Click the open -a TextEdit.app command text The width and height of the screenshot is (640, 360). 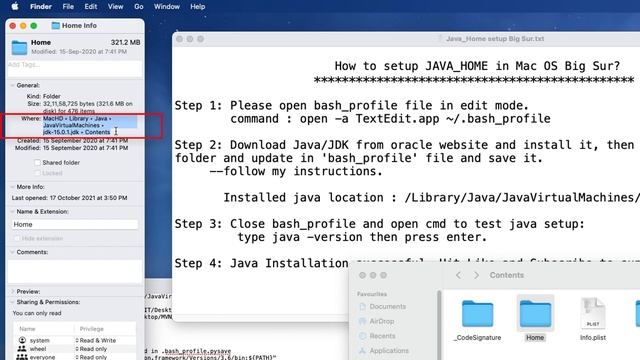pyautogui.click(x=425, y=119)
